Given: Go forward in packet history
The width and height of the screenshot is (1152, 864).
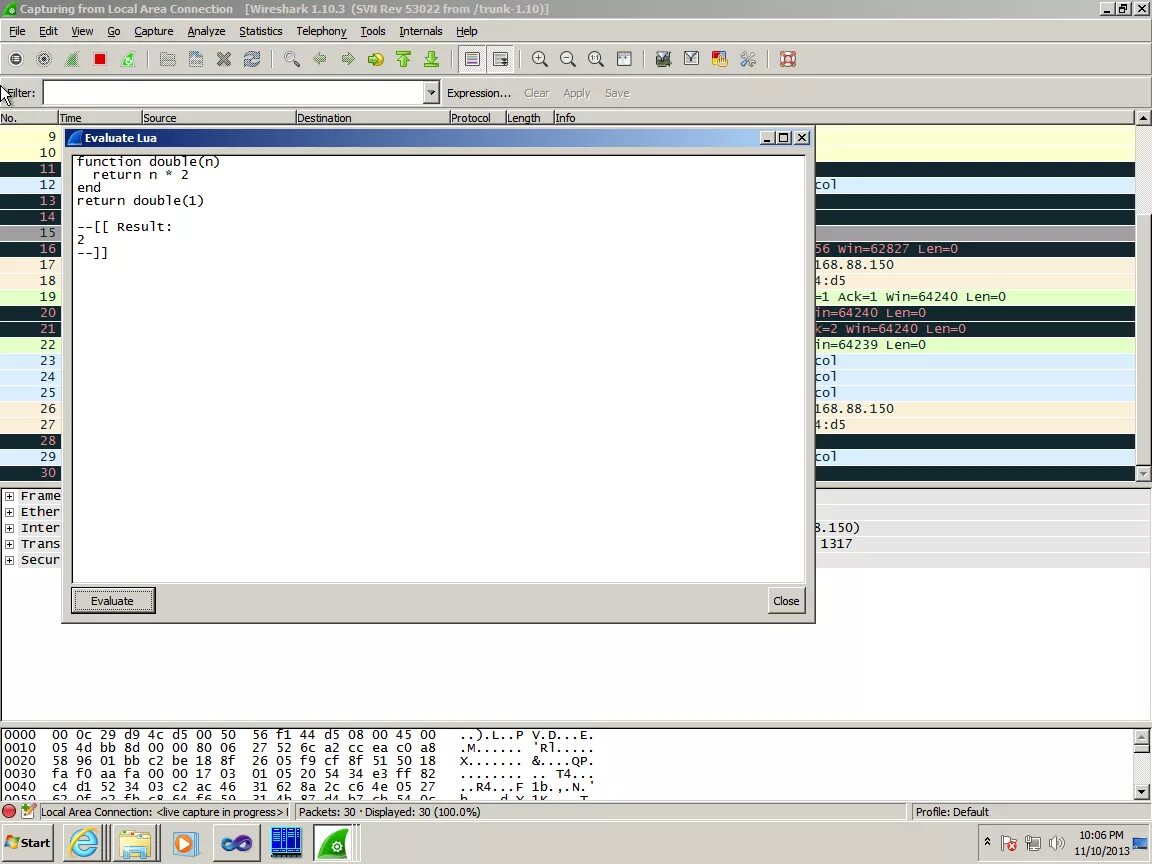Looking at the screenshot, I should [x=348, y=60].
